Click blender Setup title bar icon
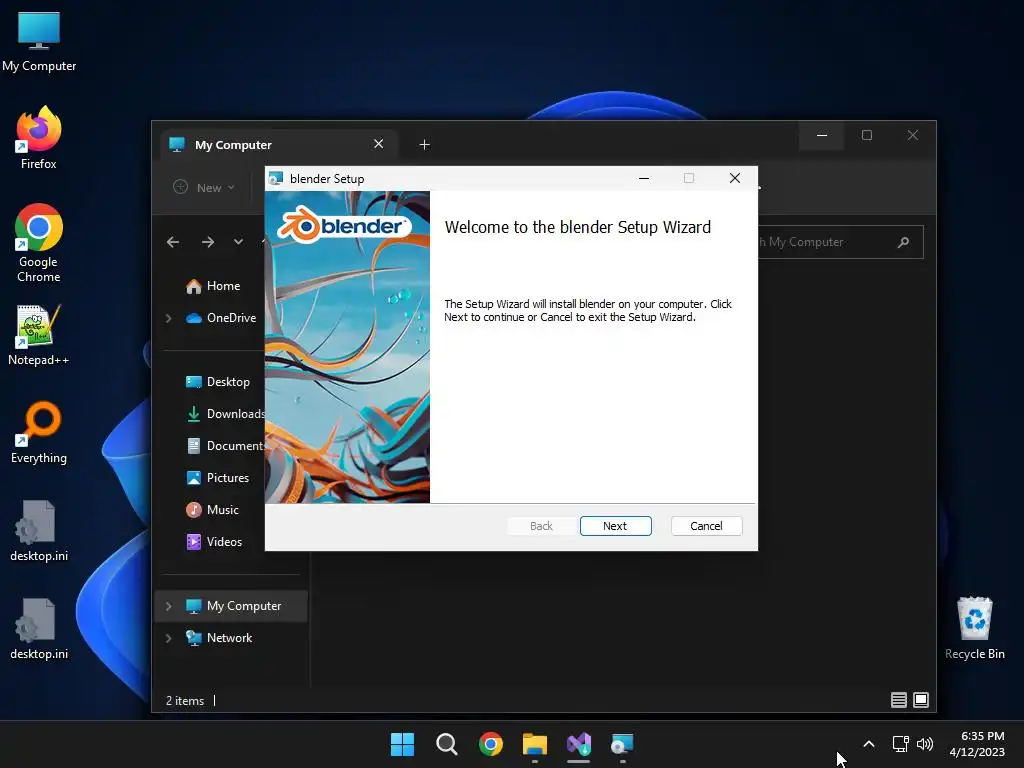Screen dimensions: 1024x768 [x=276, y=178]
